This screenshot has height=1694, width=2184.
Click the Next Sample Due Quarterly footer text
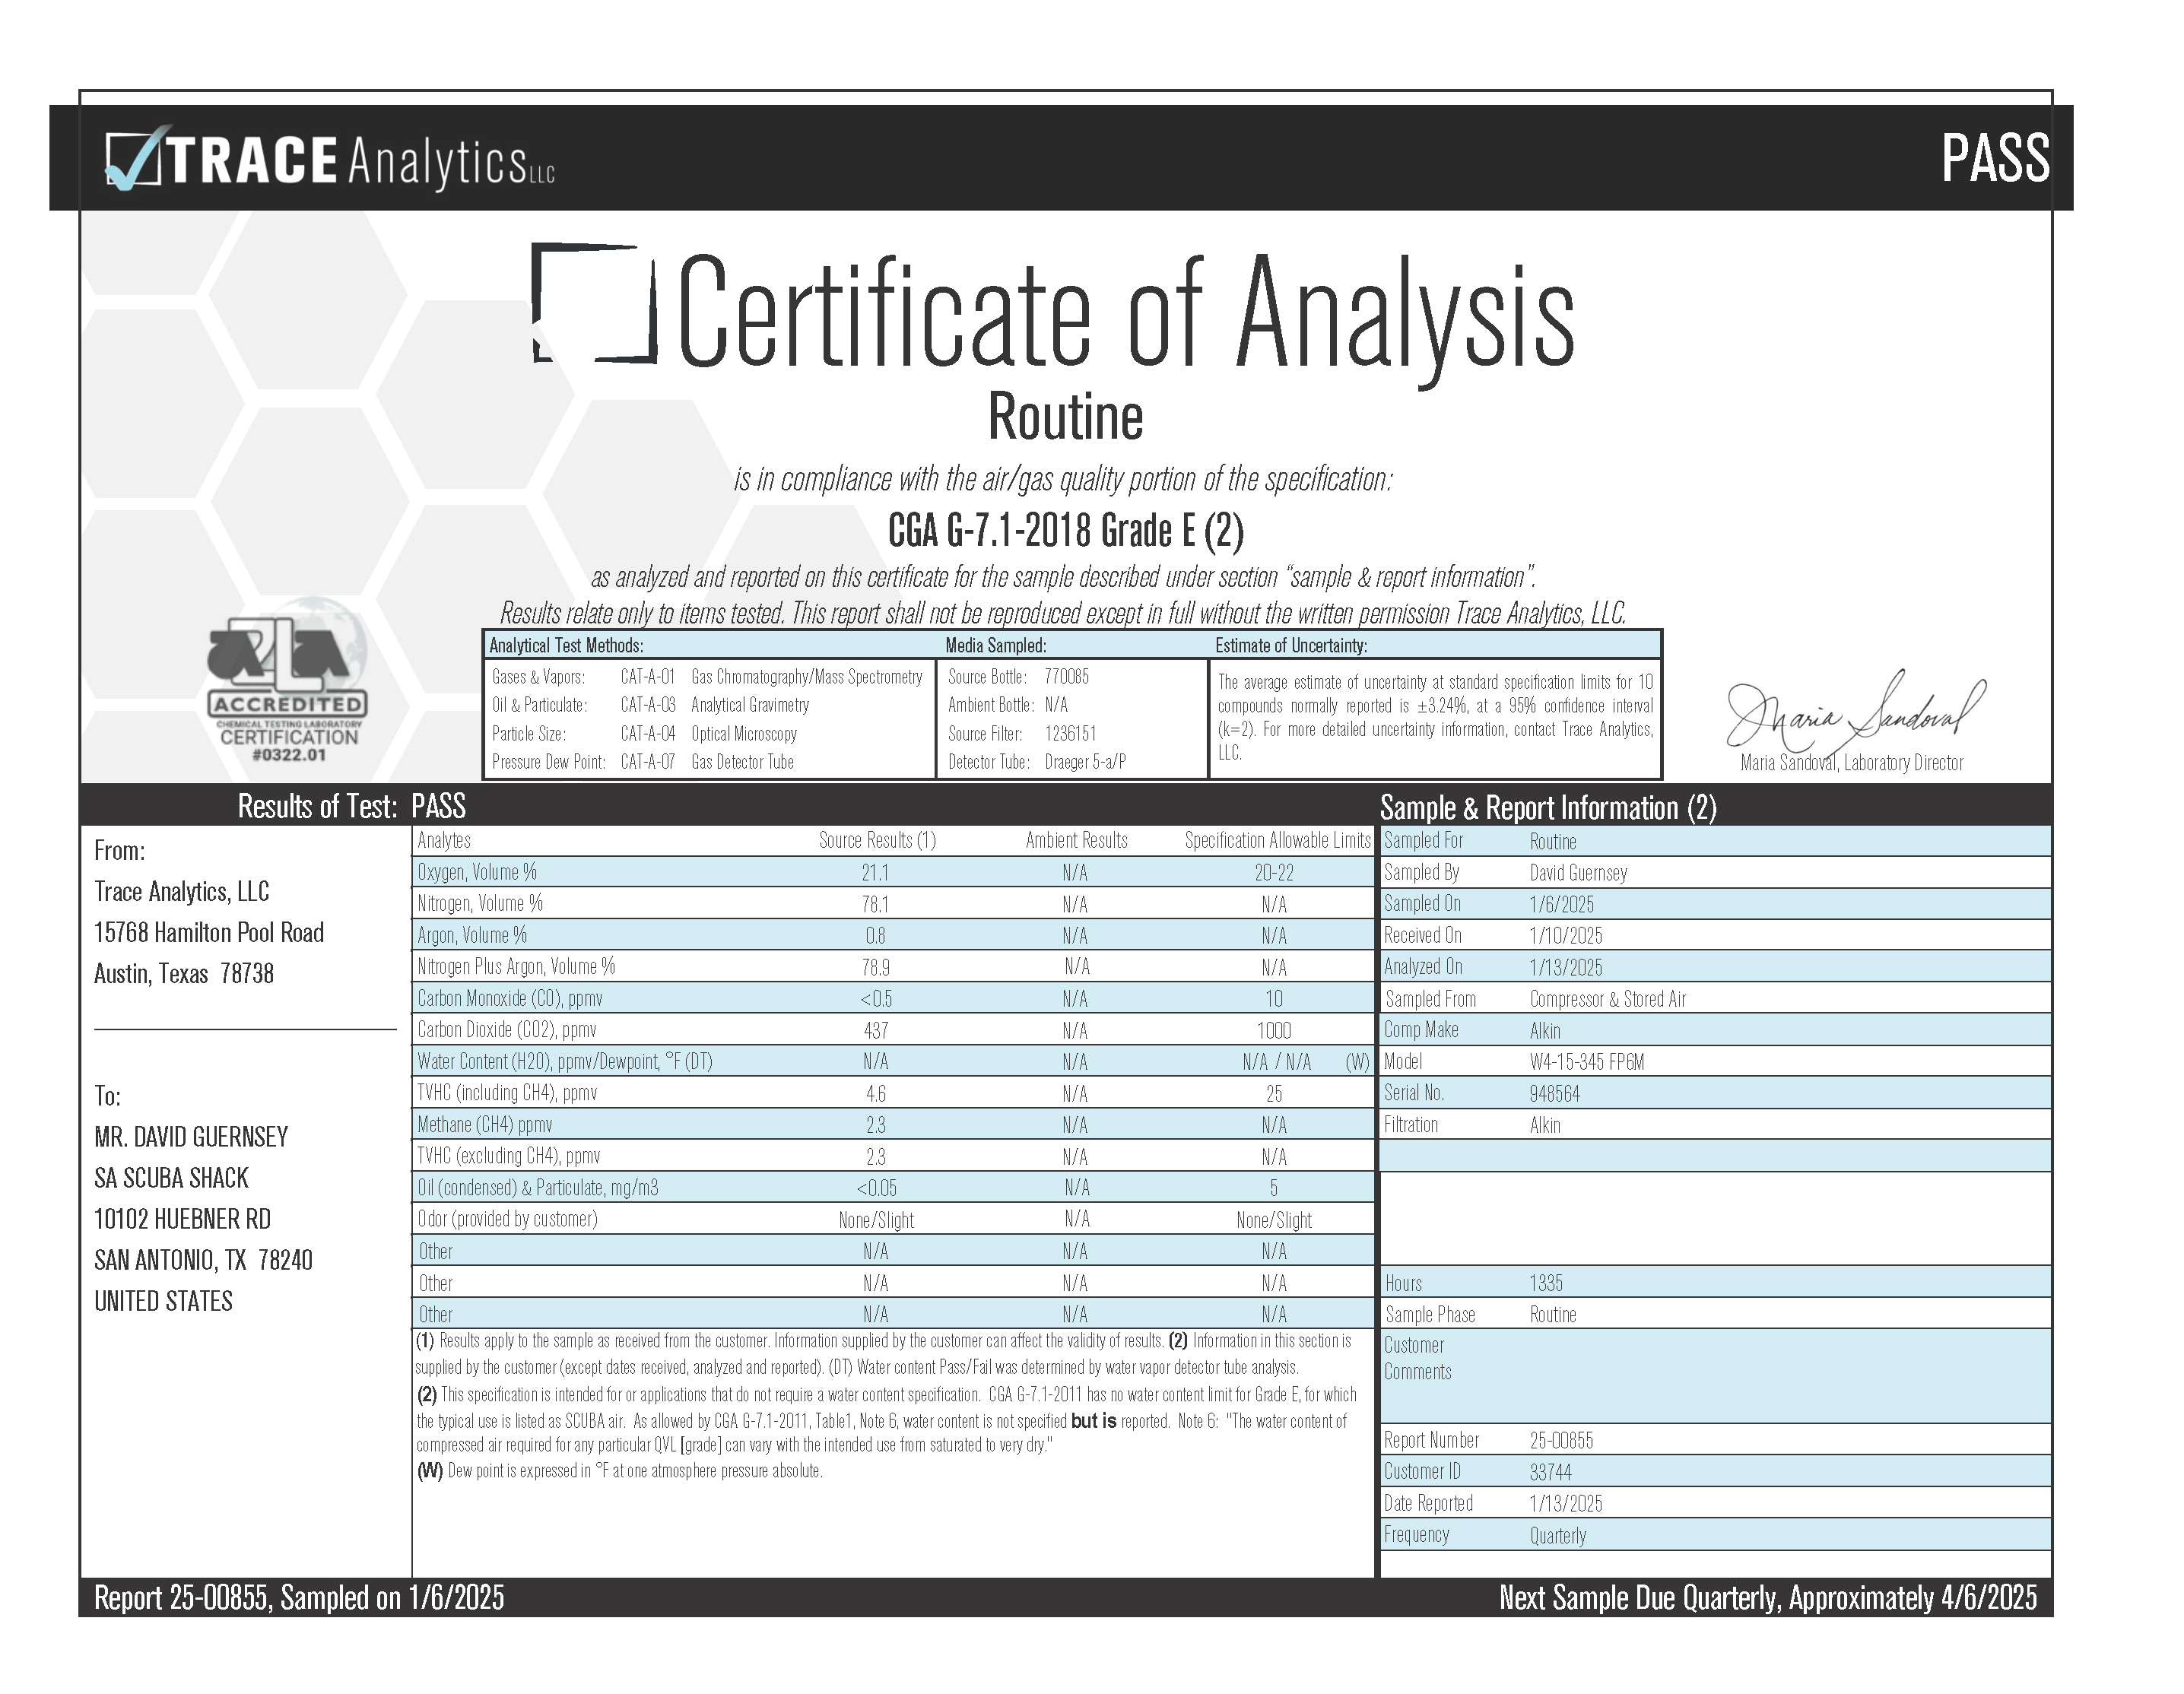pyautogui.click(x=1767, y=1598)
